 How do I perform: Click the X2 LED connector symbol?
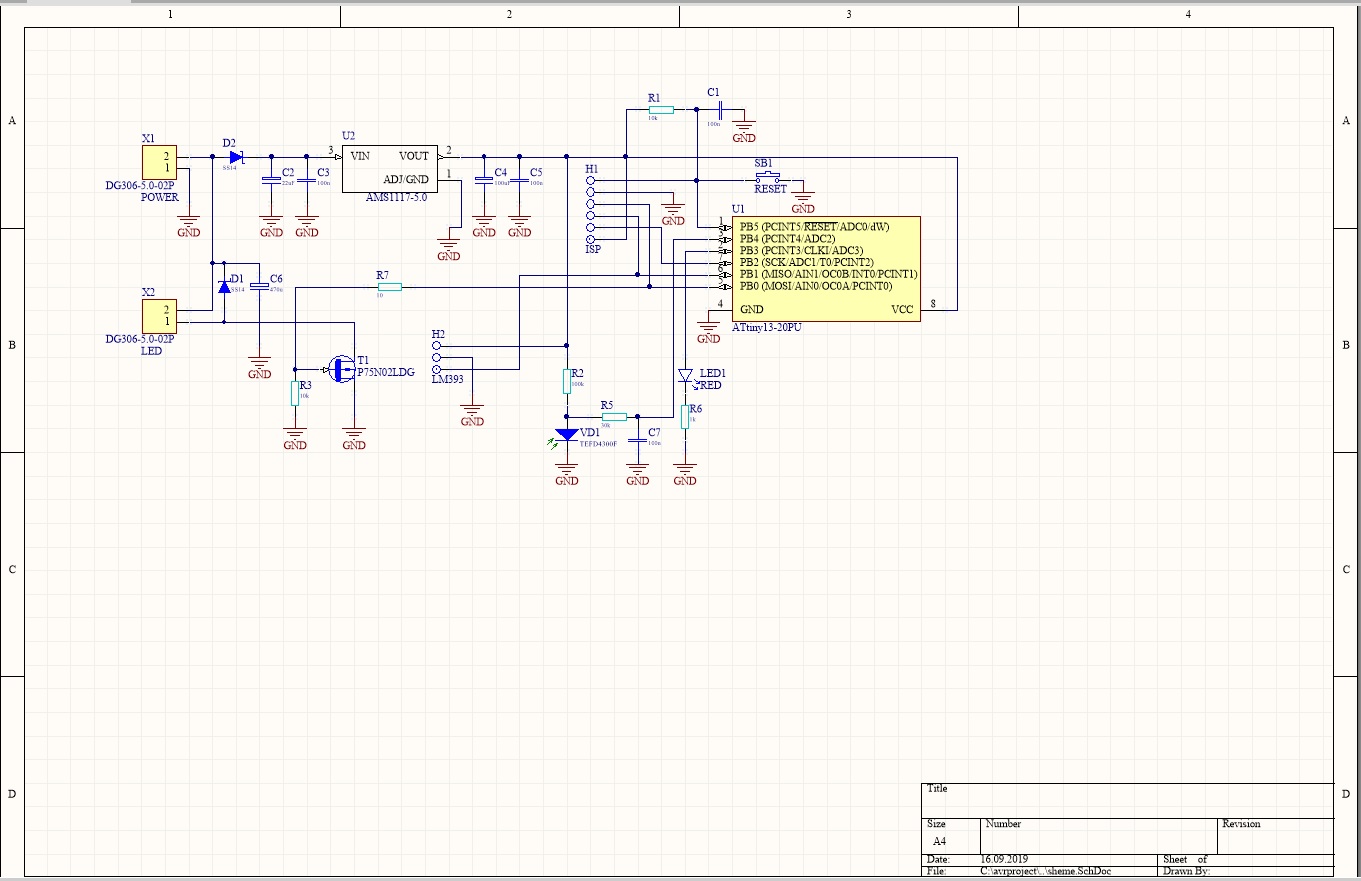click(160, 316)
